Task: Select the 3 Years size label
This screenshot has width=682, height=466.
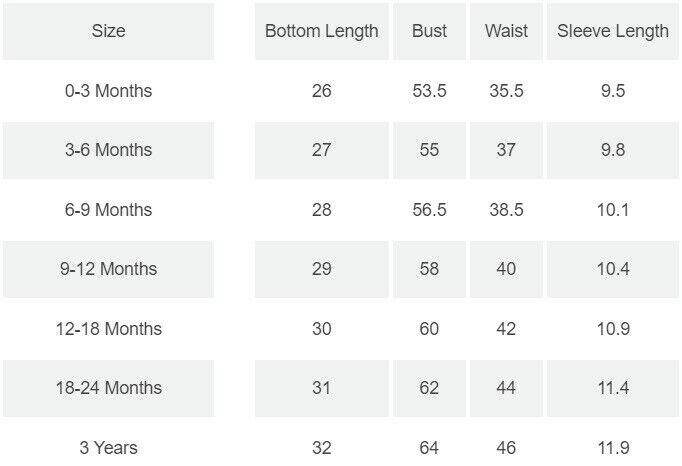Action: point(108,447)
